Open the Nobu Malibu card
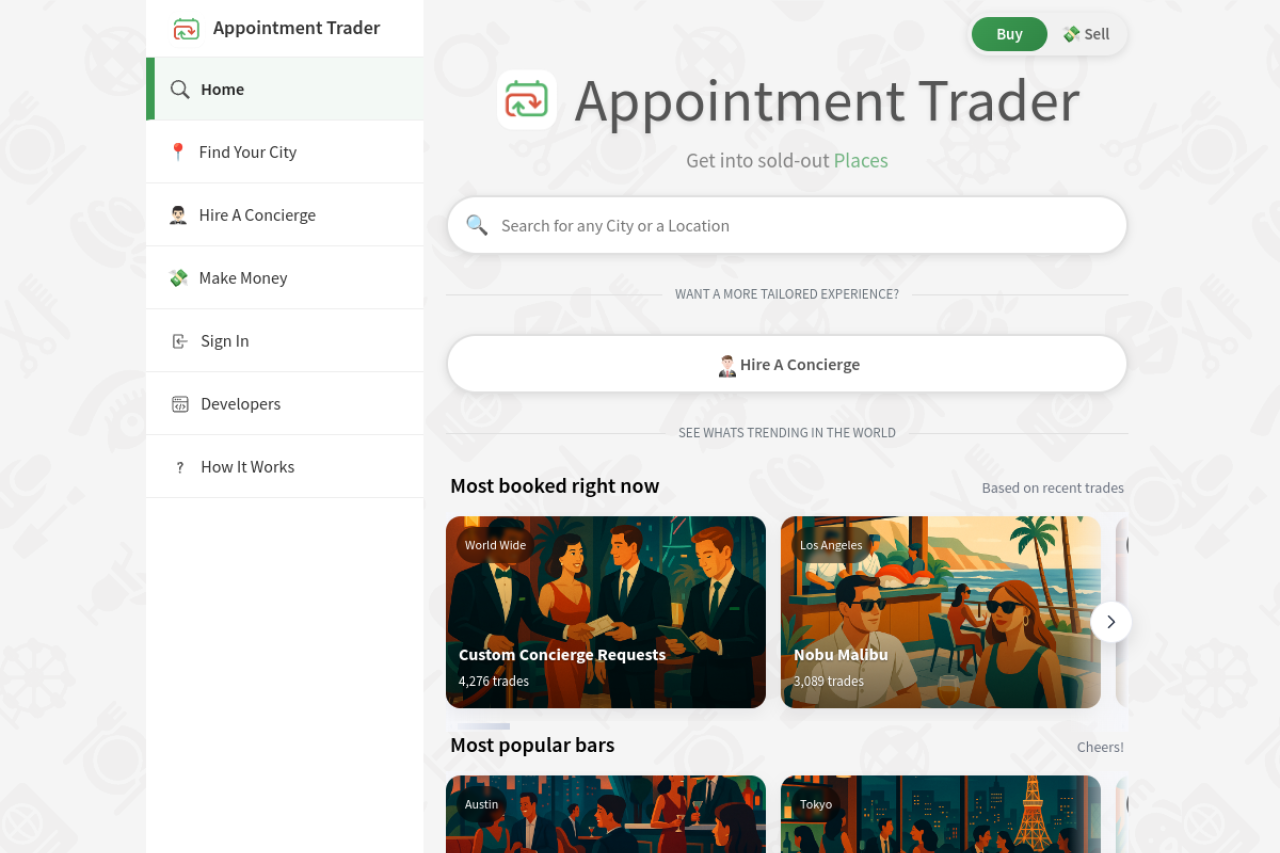The width and height of the screenshot is (1280, 853). click(941, 612)
